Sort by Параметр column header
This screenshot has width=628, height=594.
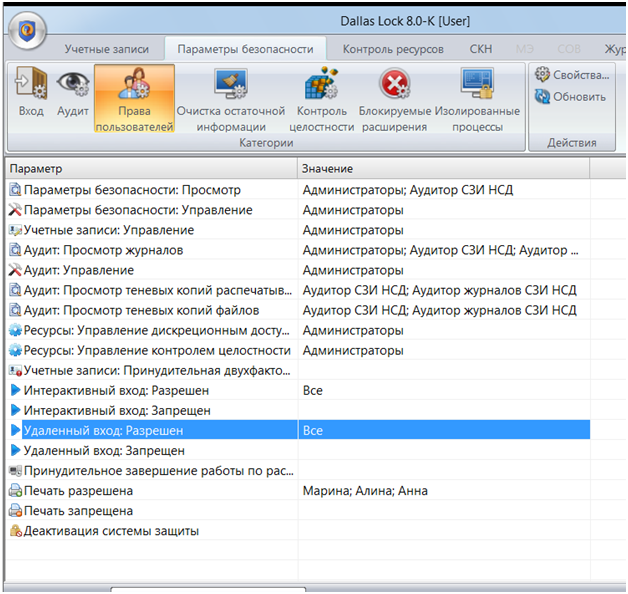(151, 169)
